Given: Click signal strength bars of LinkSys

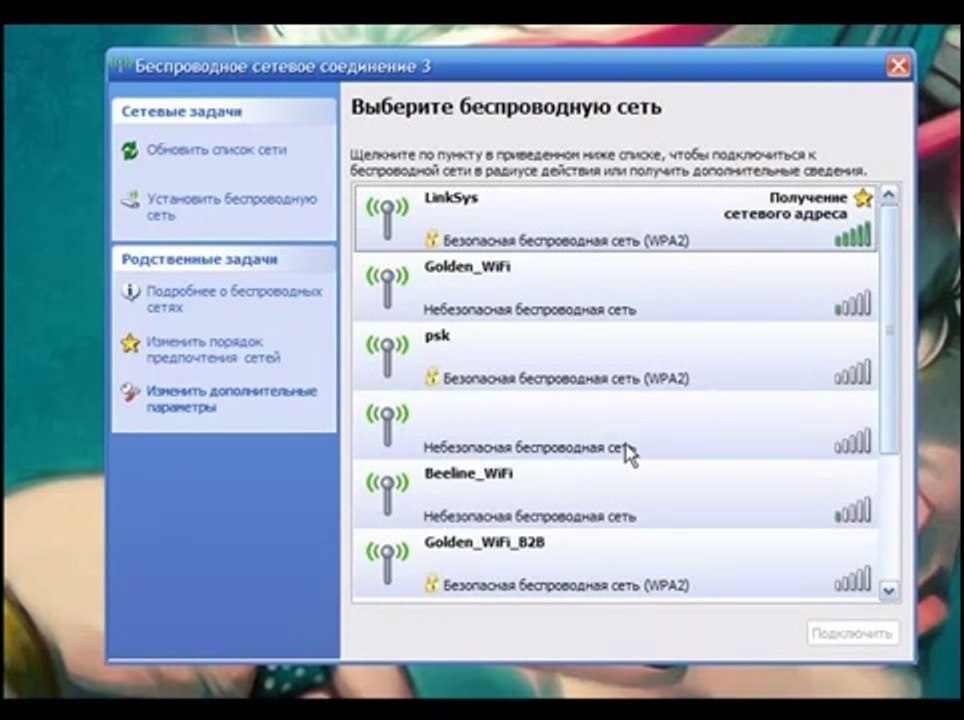Looking at the screenshot, I should pyautogui.click(x=853, y=235).
